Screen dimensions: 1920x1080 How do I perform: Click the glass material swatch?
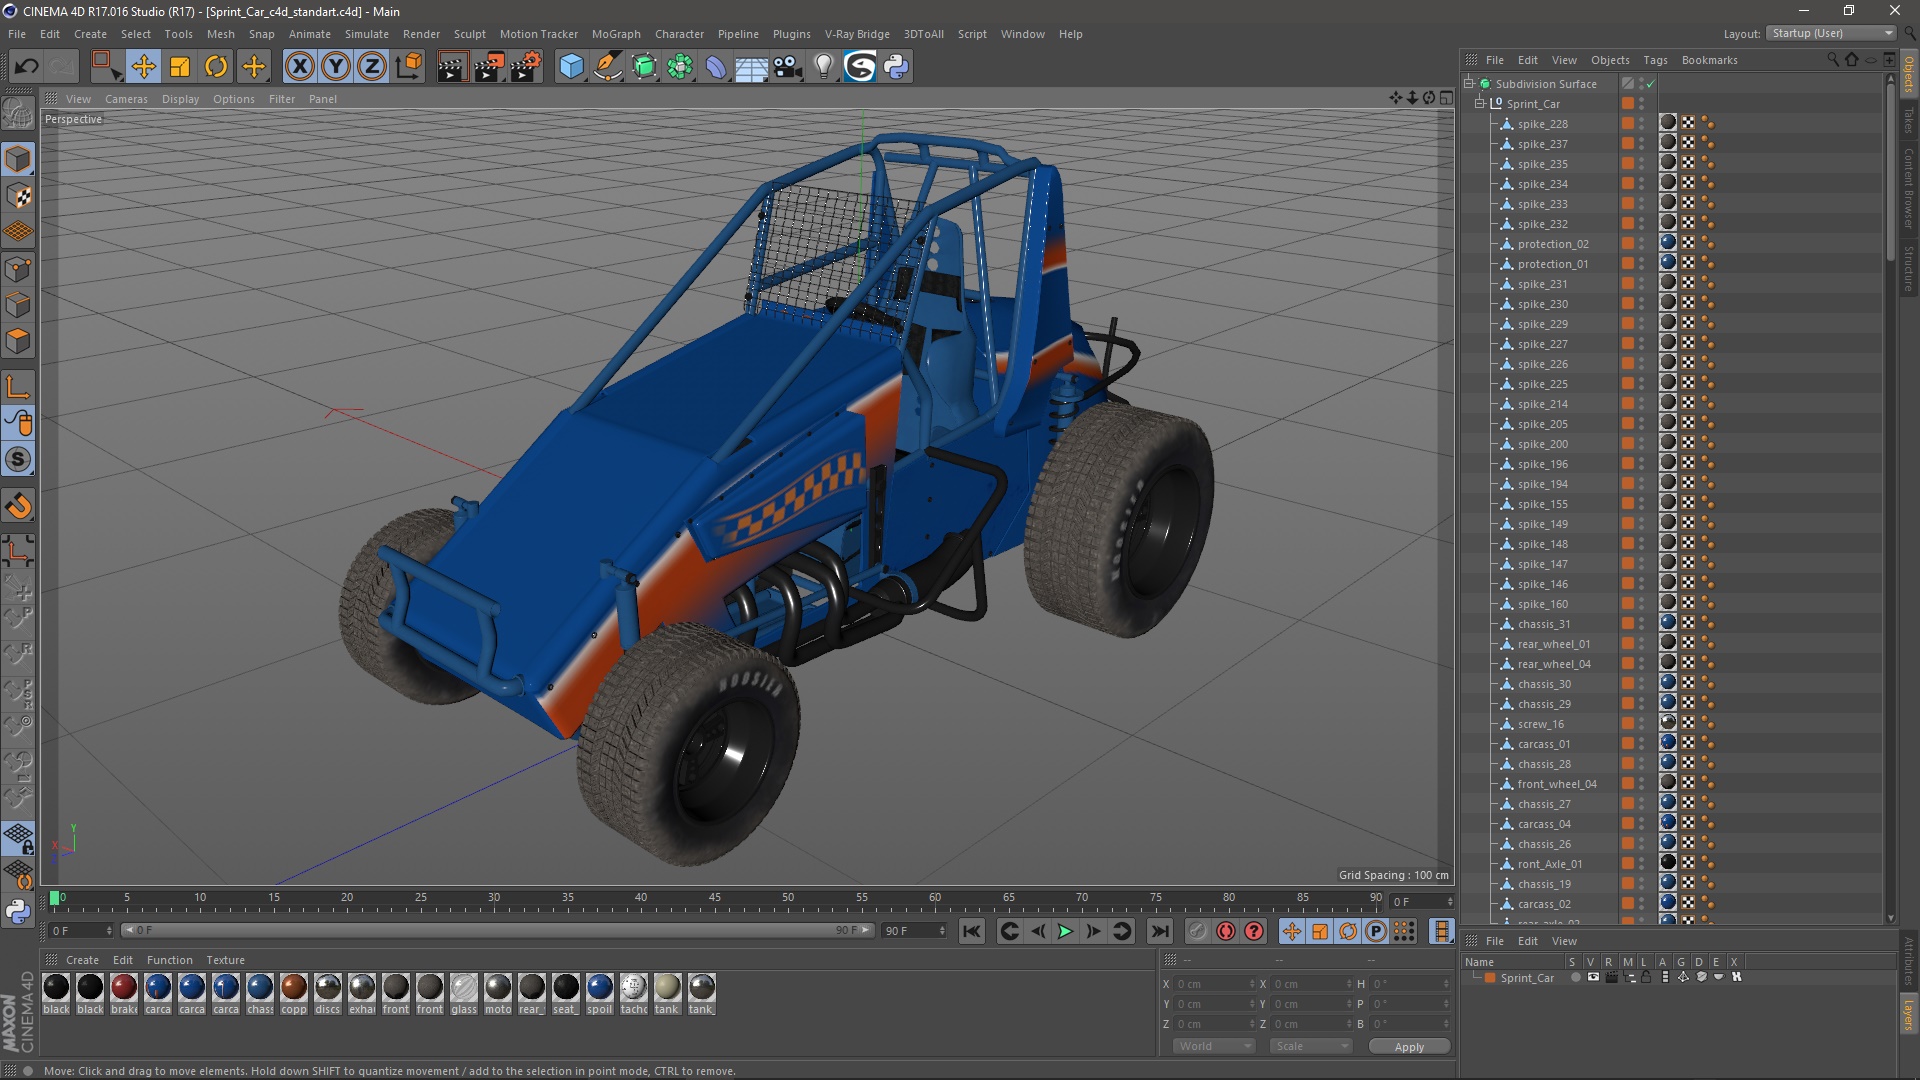(x=464, y=988)
